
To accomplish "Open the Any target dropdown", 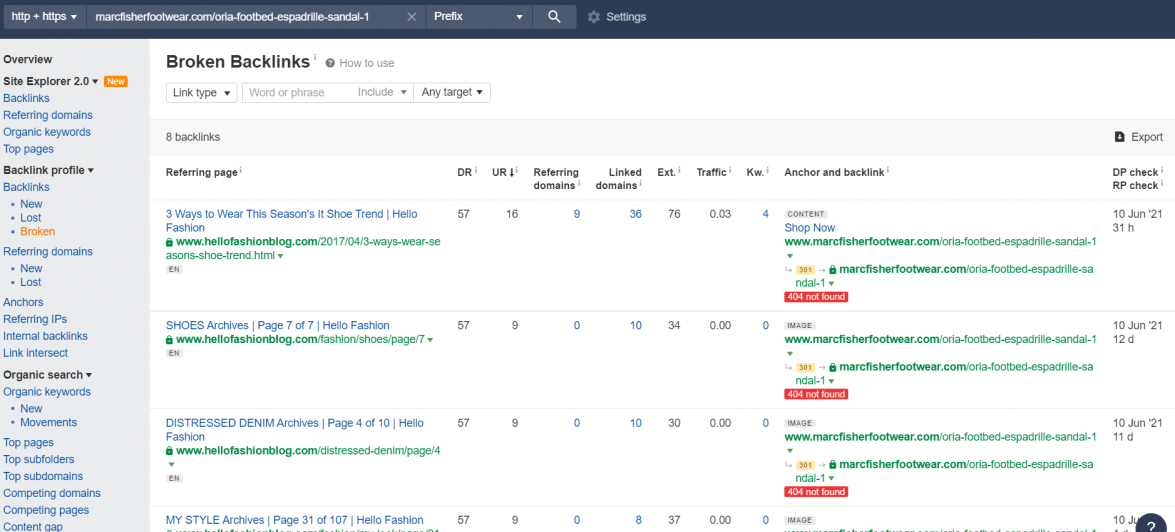I will click(452, 92).
